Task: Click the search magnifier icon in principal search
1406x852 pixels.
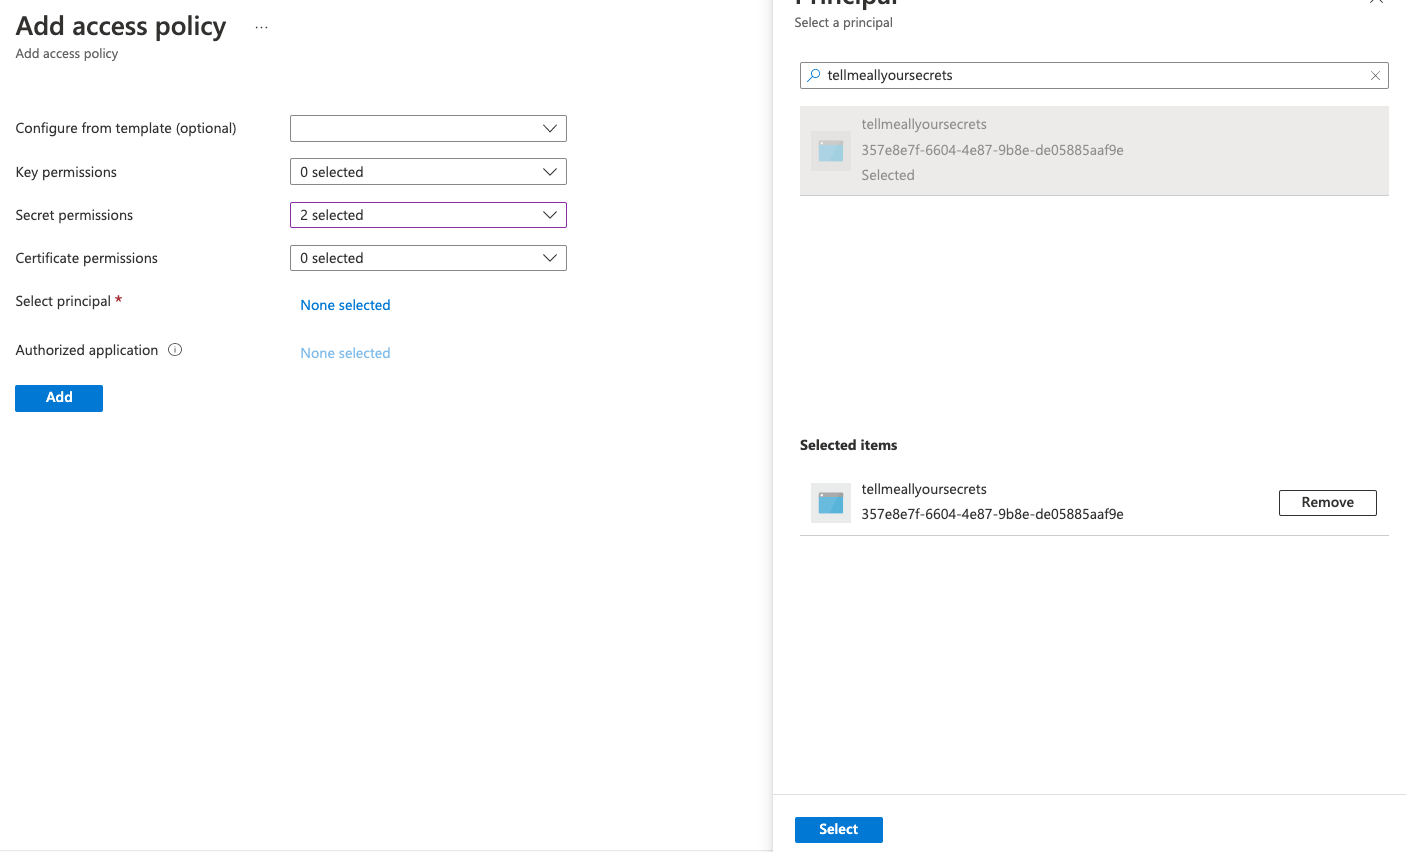Action: pyautogui.click(x=814, y=75)
